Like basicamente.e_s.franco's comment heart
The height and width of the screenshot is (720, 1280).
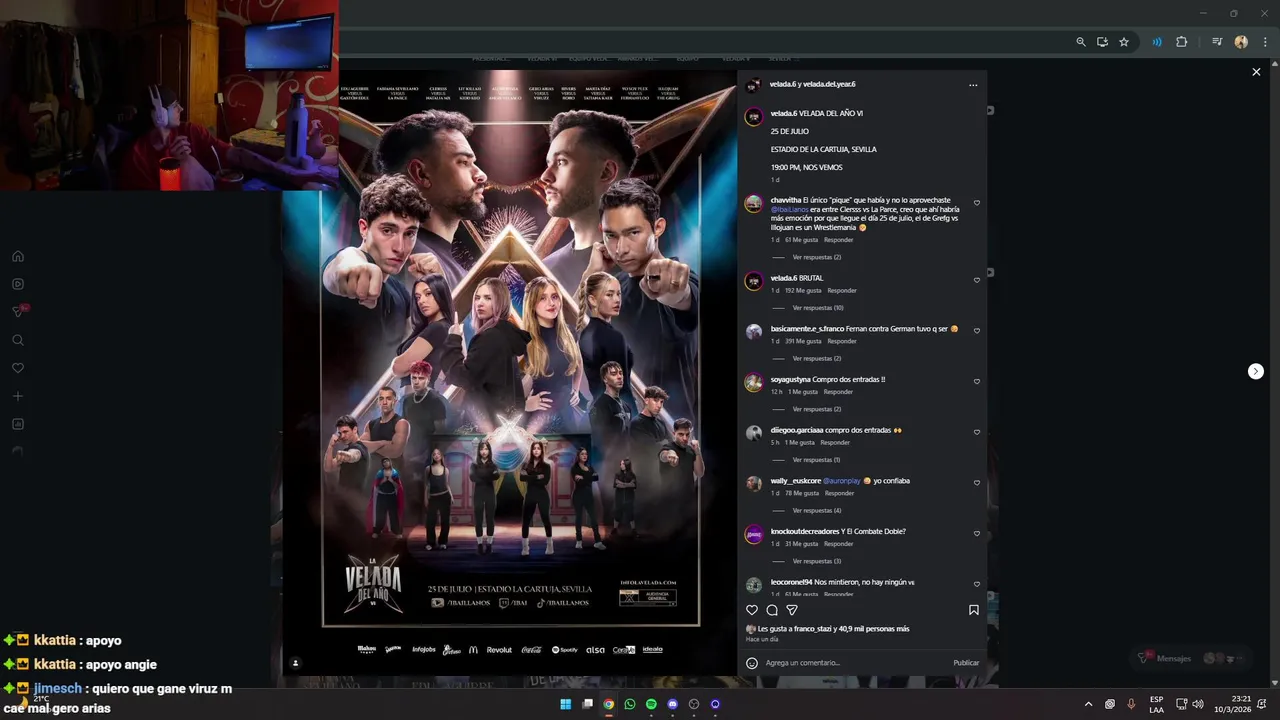pos(977,331)
